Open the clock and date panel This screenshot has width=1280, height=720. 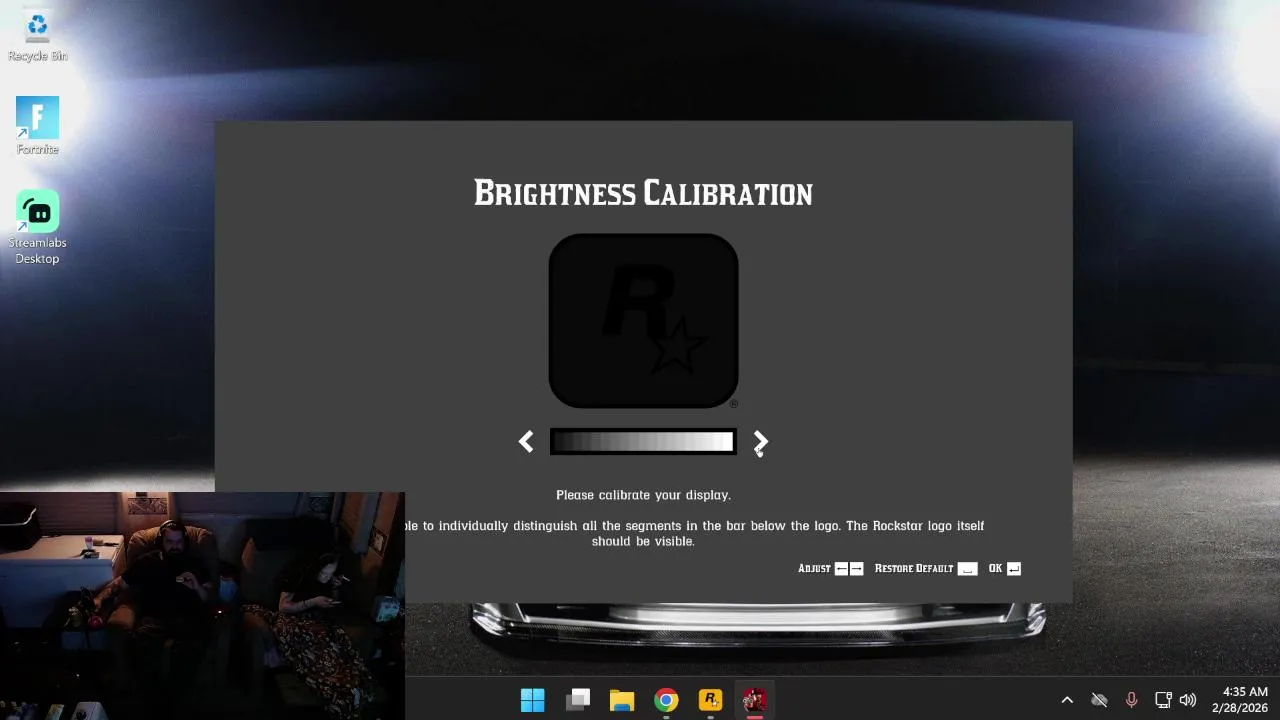(x=1240, y=700)
